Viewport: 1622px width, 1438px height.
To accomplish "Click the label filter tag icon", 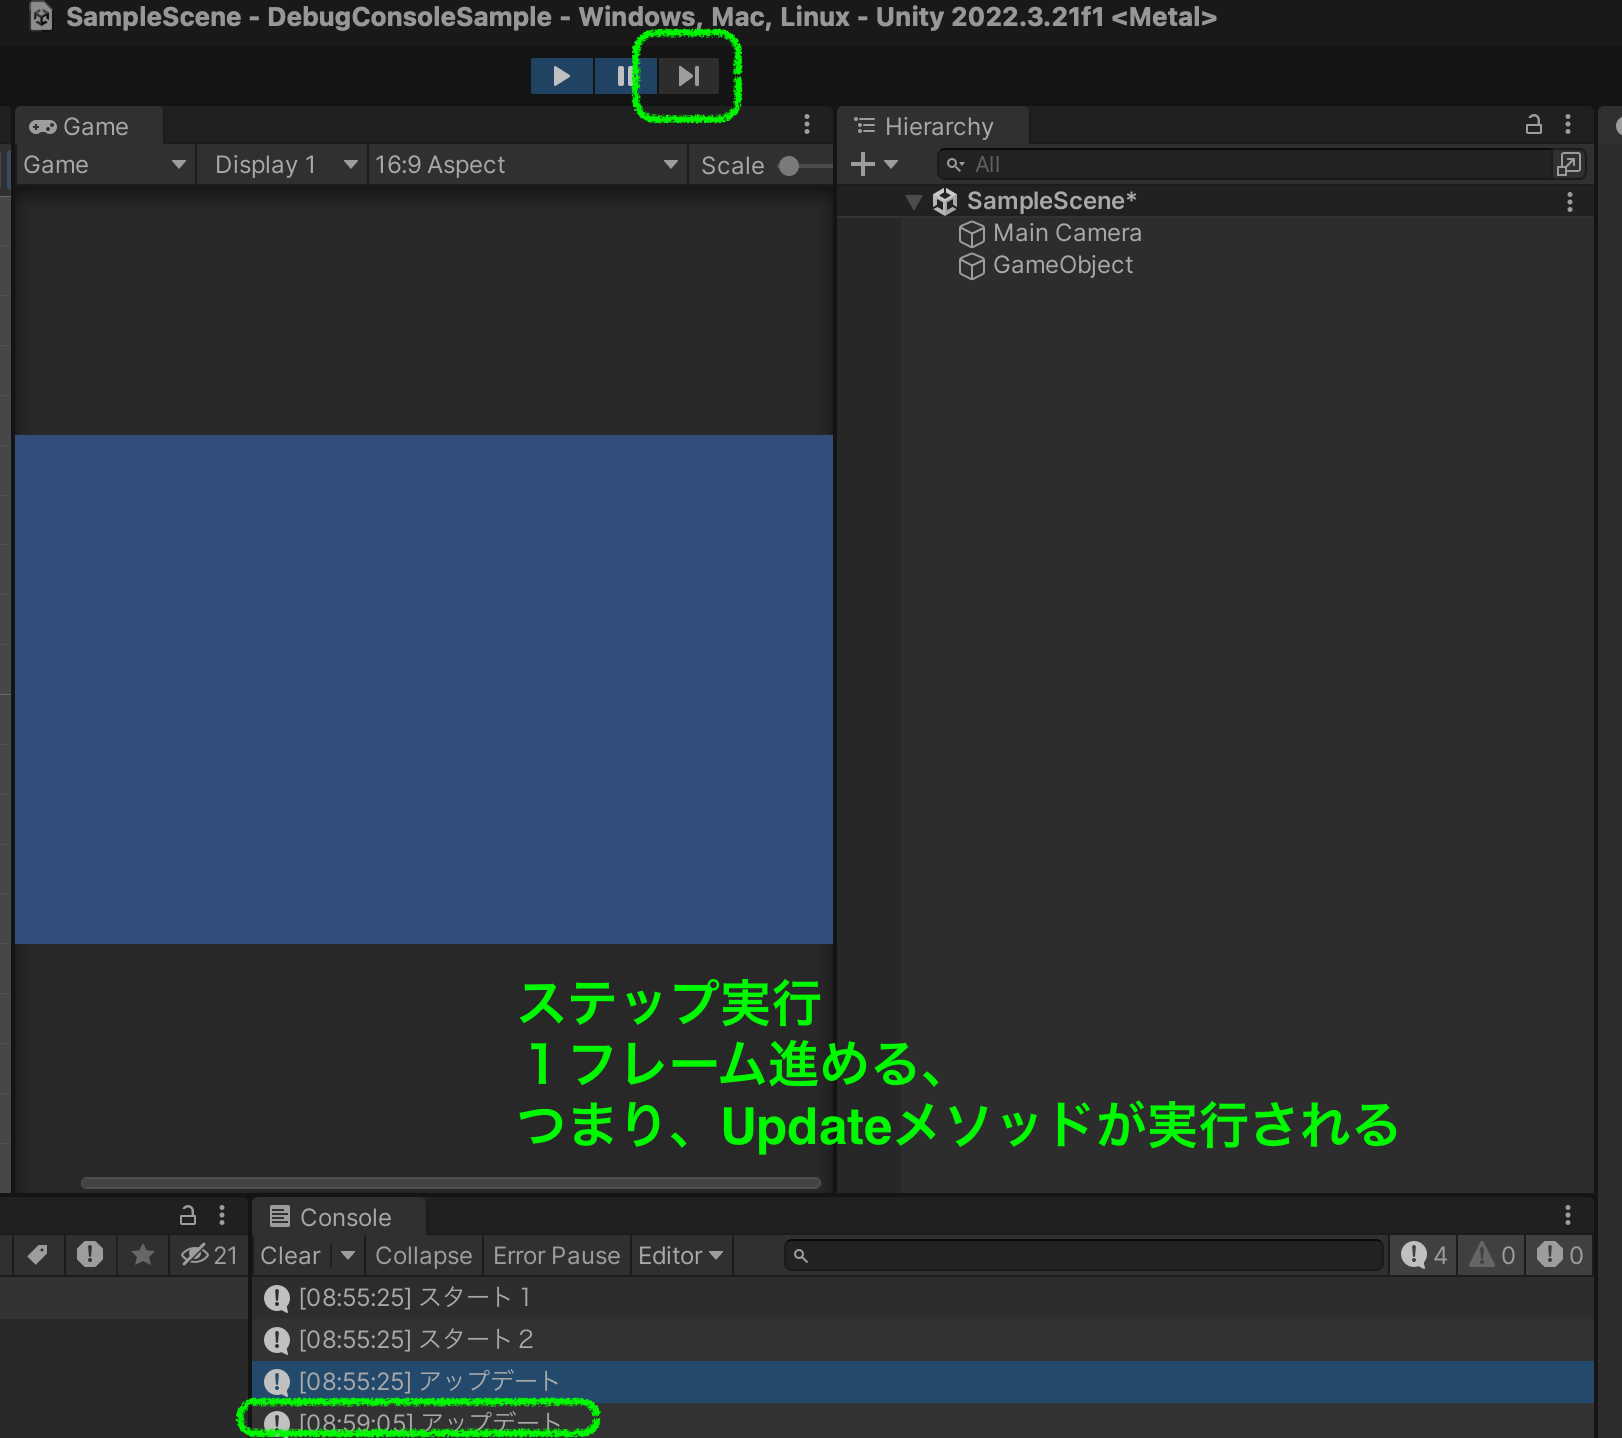I will tap(38, 1254).
